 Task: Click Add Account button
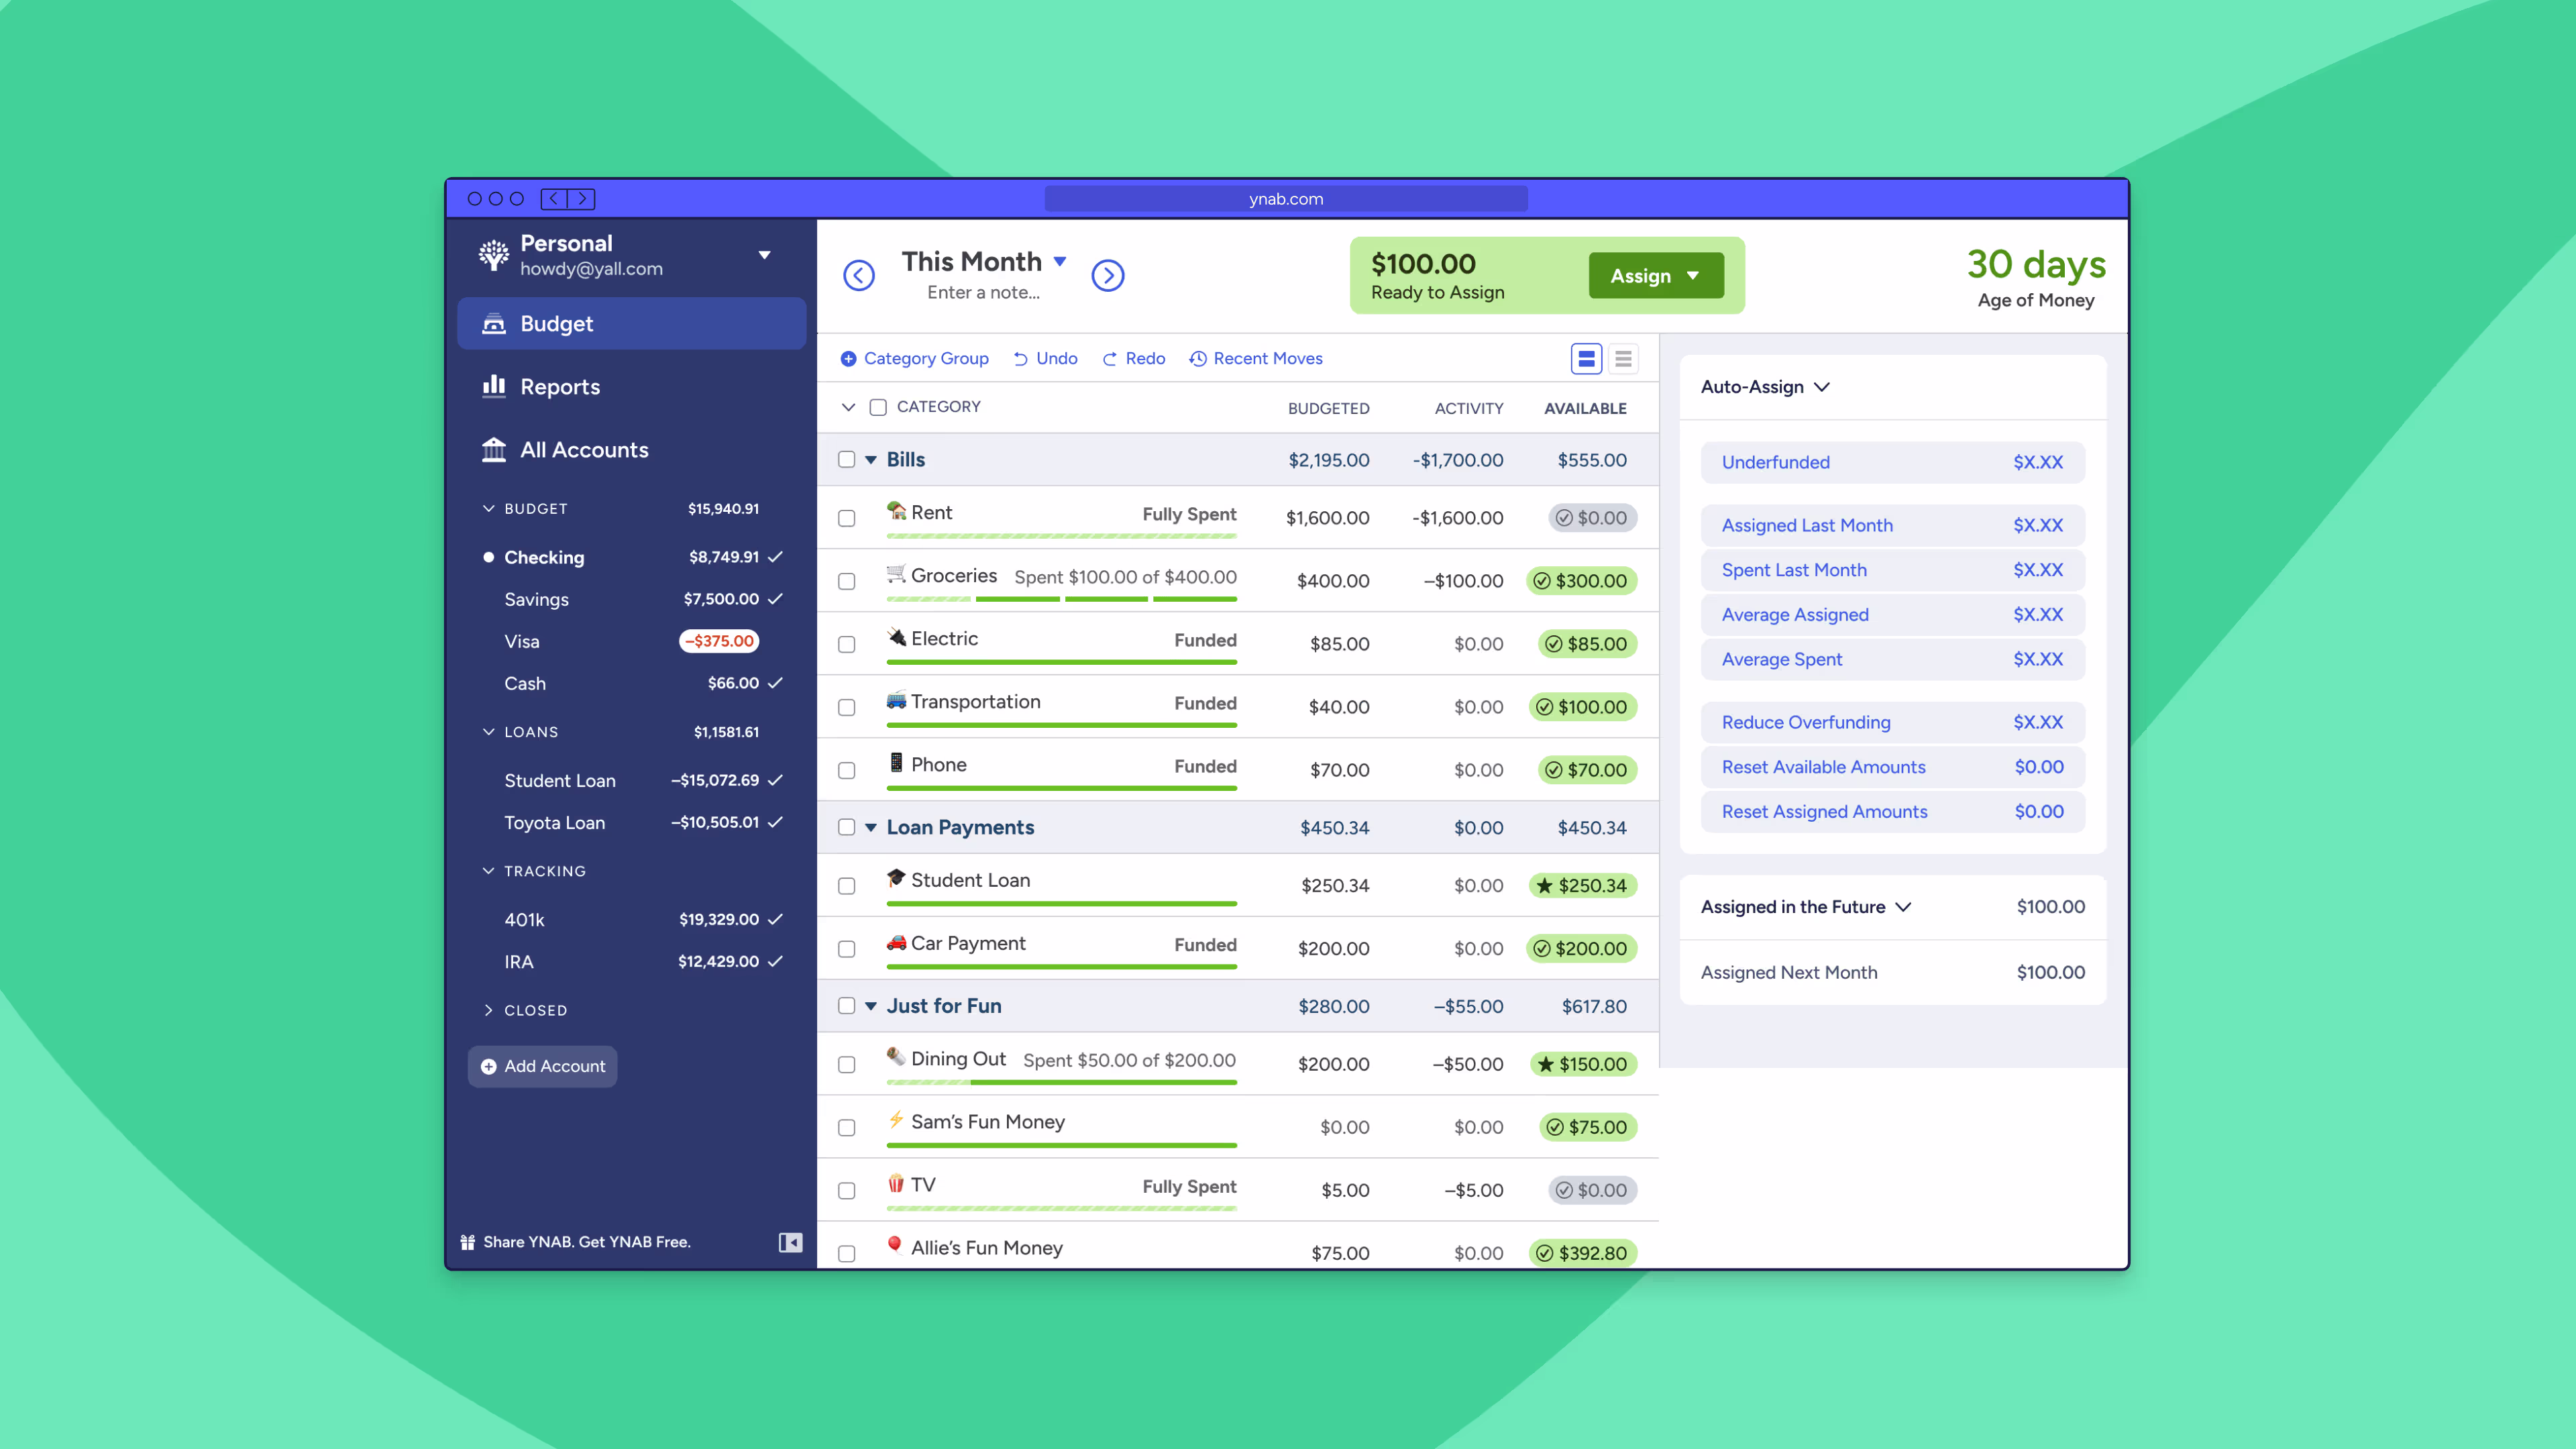(x=542, y=1066)
